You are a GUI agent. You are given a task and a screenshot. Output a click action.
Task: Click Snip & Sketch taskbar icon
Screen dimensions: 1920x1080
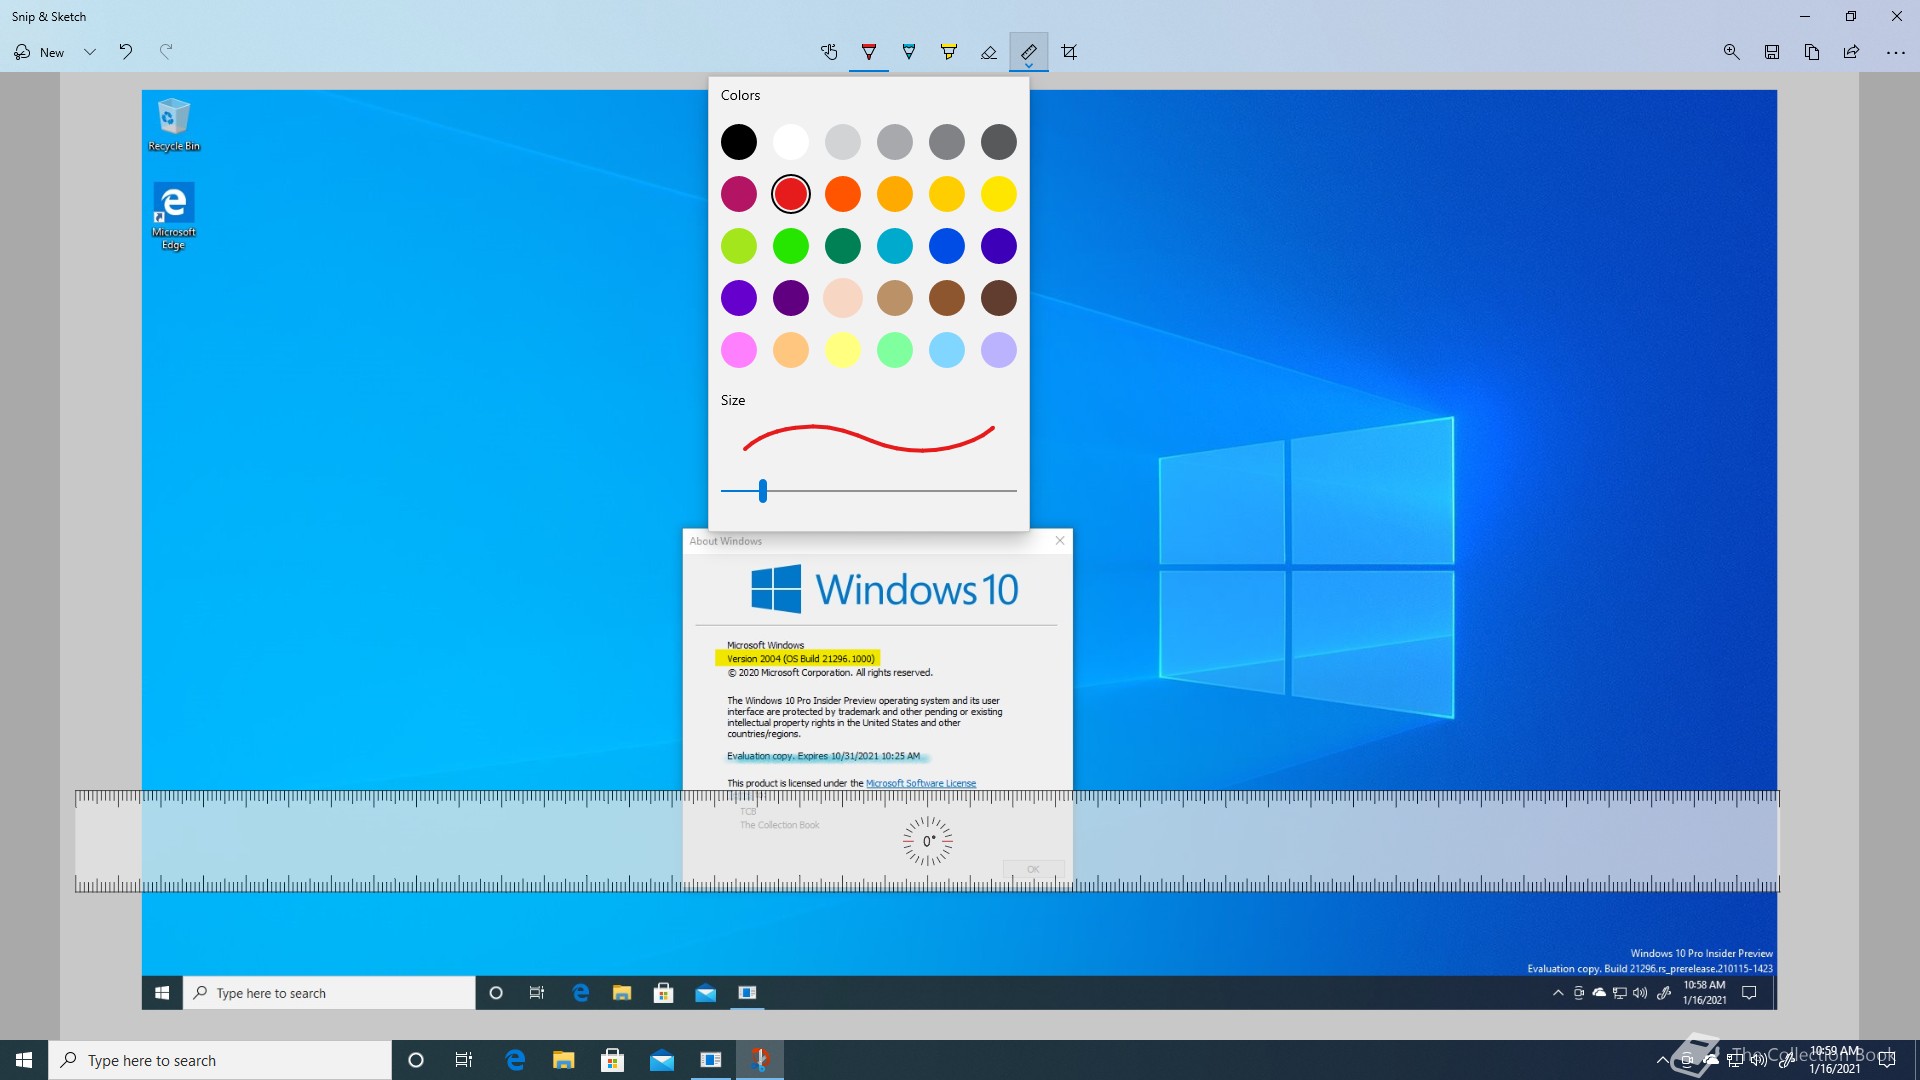coord(760,1060)
